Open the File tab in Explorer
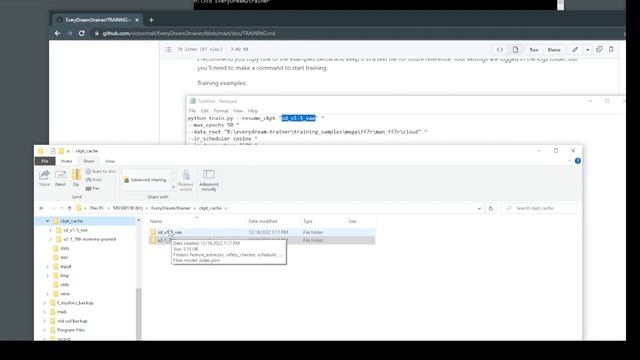The height and width of the screenshot is (360, 640). (45, 161)
